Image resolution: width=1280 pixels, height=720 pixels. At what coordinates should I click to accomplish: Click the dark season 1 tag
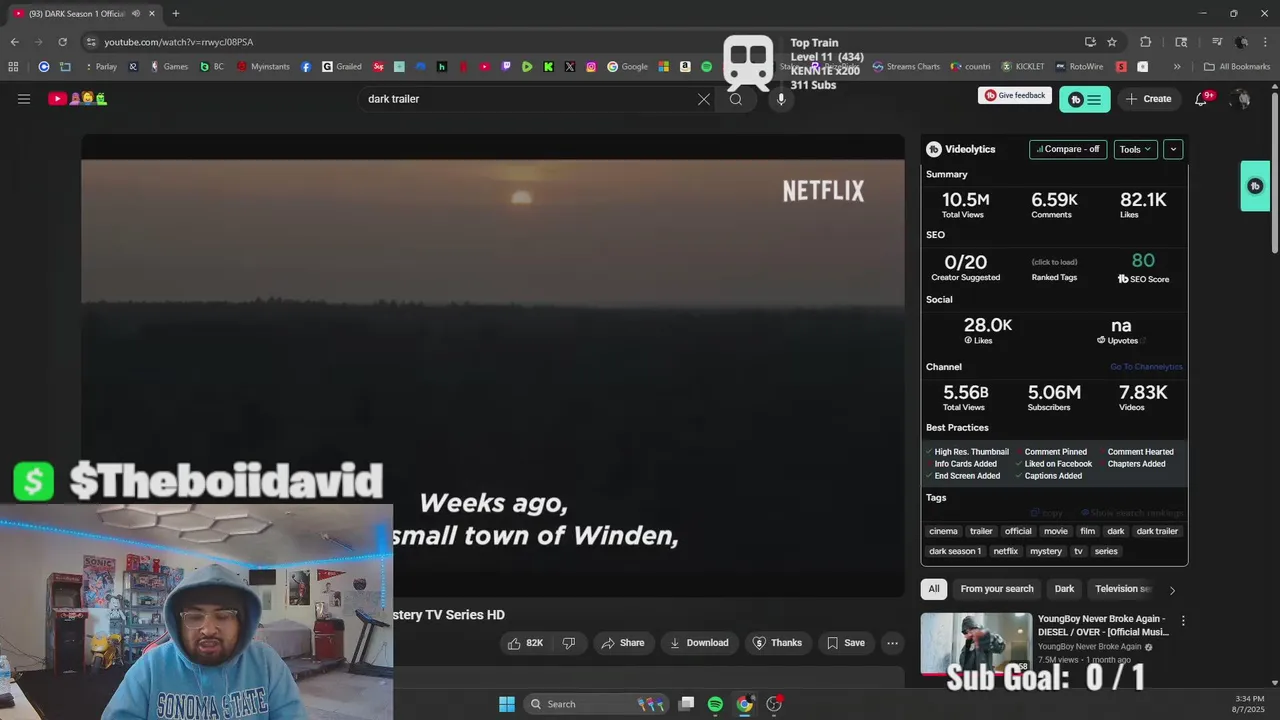(x=955, y=551)
